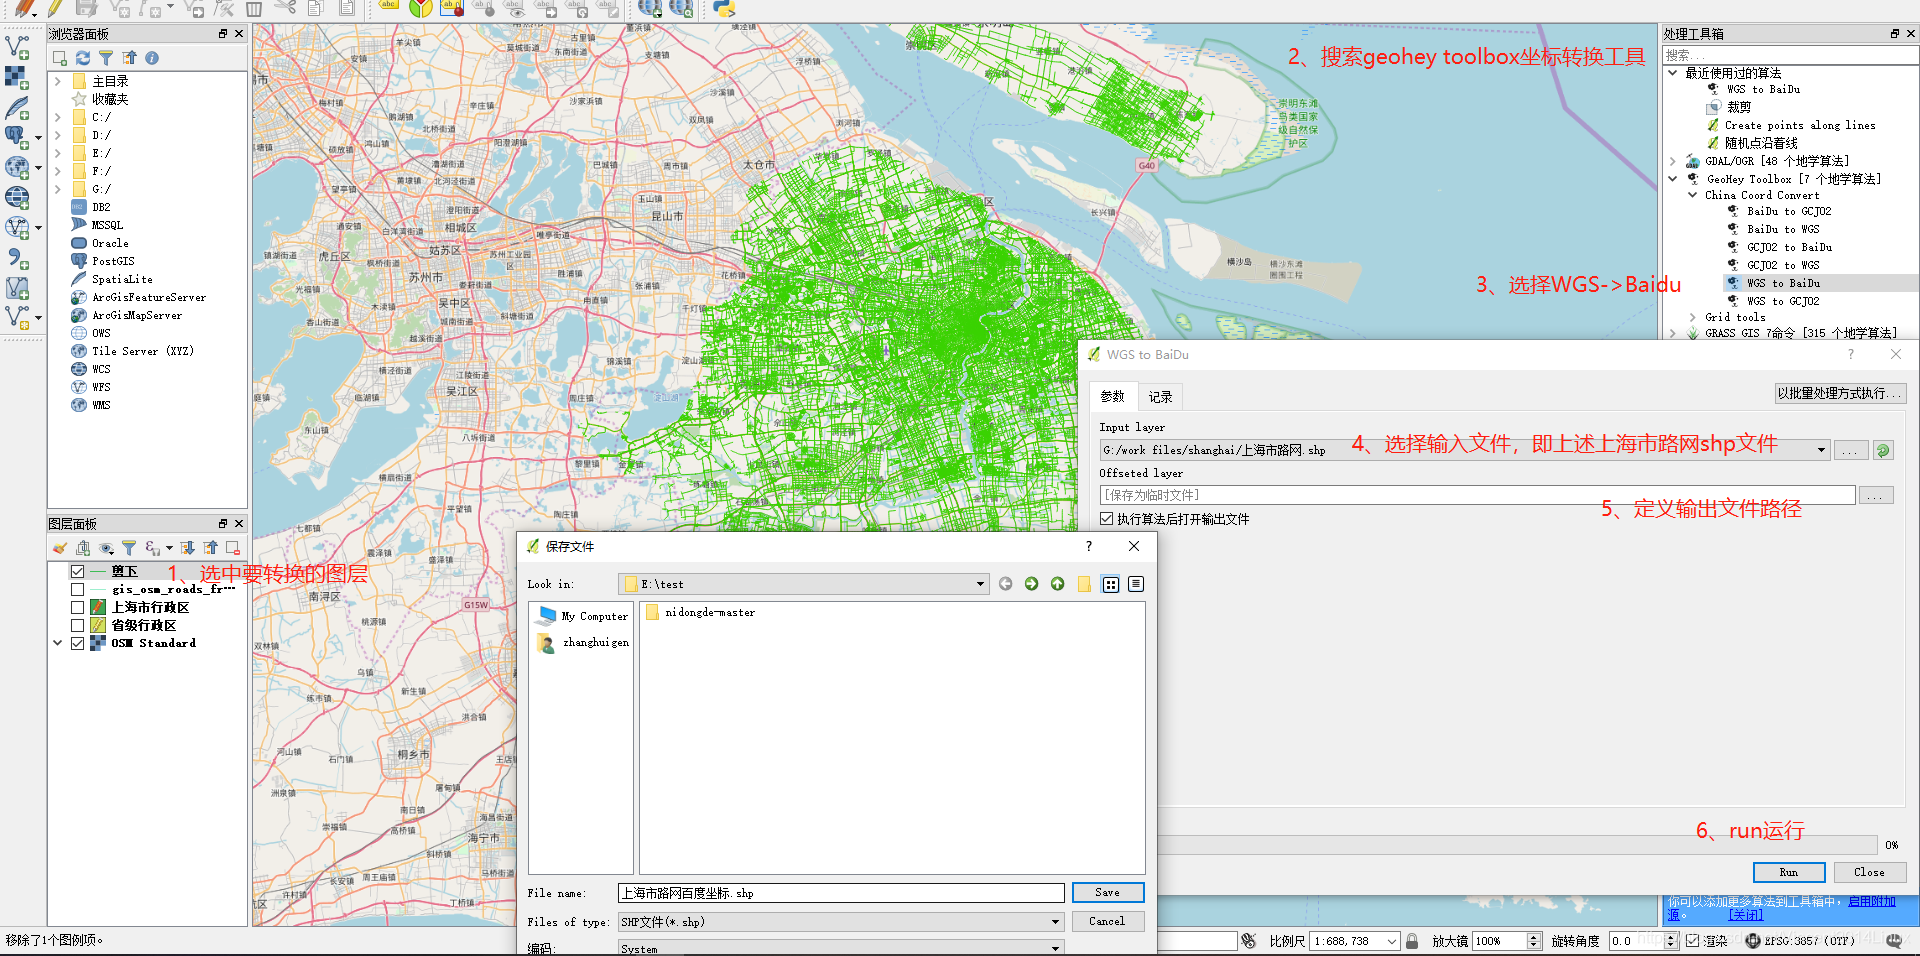Open the Look in path dropdown
This screenshot has width=1920, height=956.
pos(980,584)
